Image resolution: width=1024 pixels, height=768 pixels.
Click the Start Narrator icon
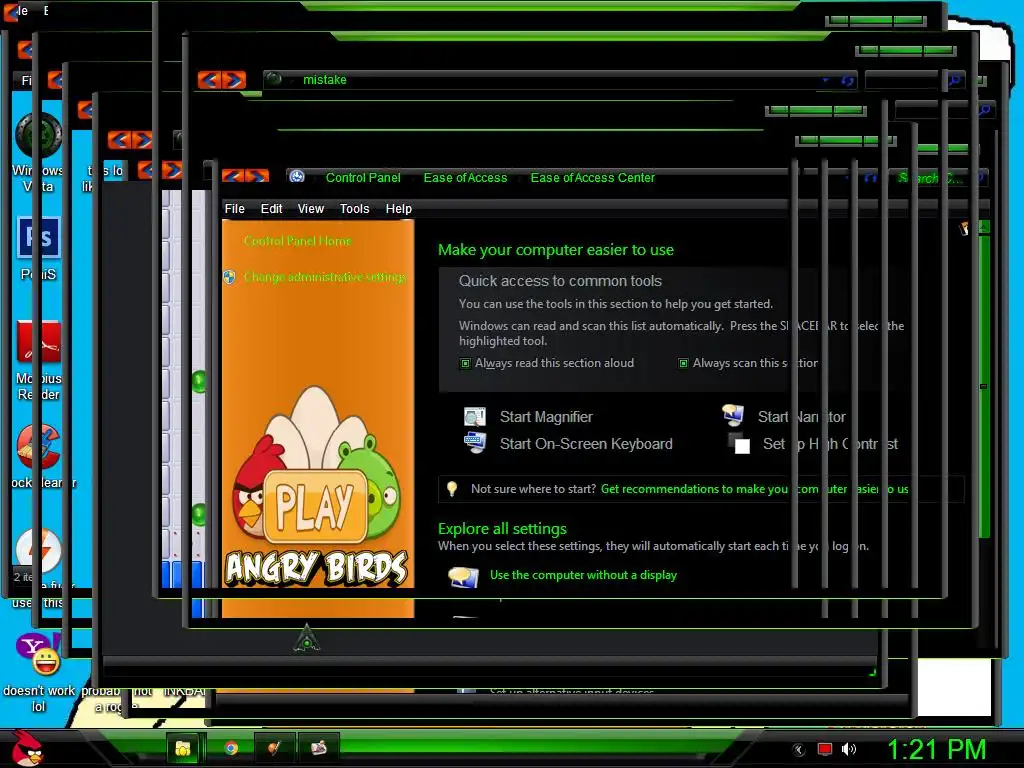(x=733, y=415)
